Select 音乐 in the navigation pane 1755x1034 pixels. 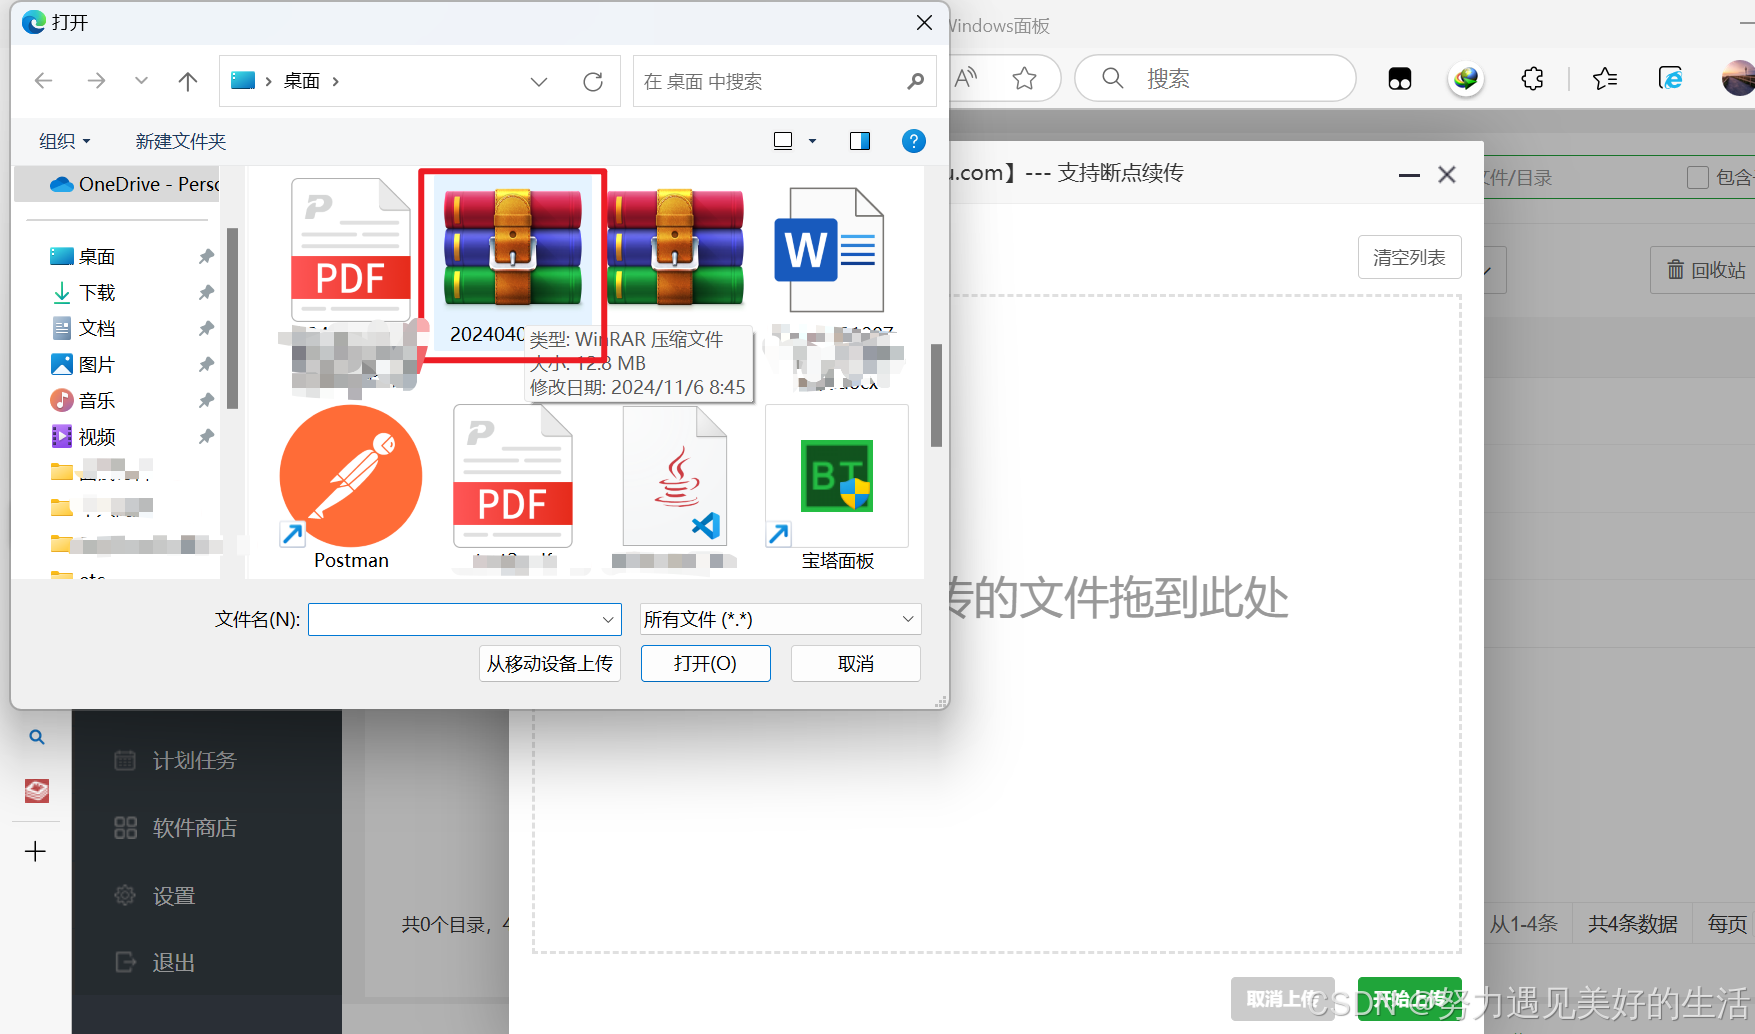(x=97, y=401)
